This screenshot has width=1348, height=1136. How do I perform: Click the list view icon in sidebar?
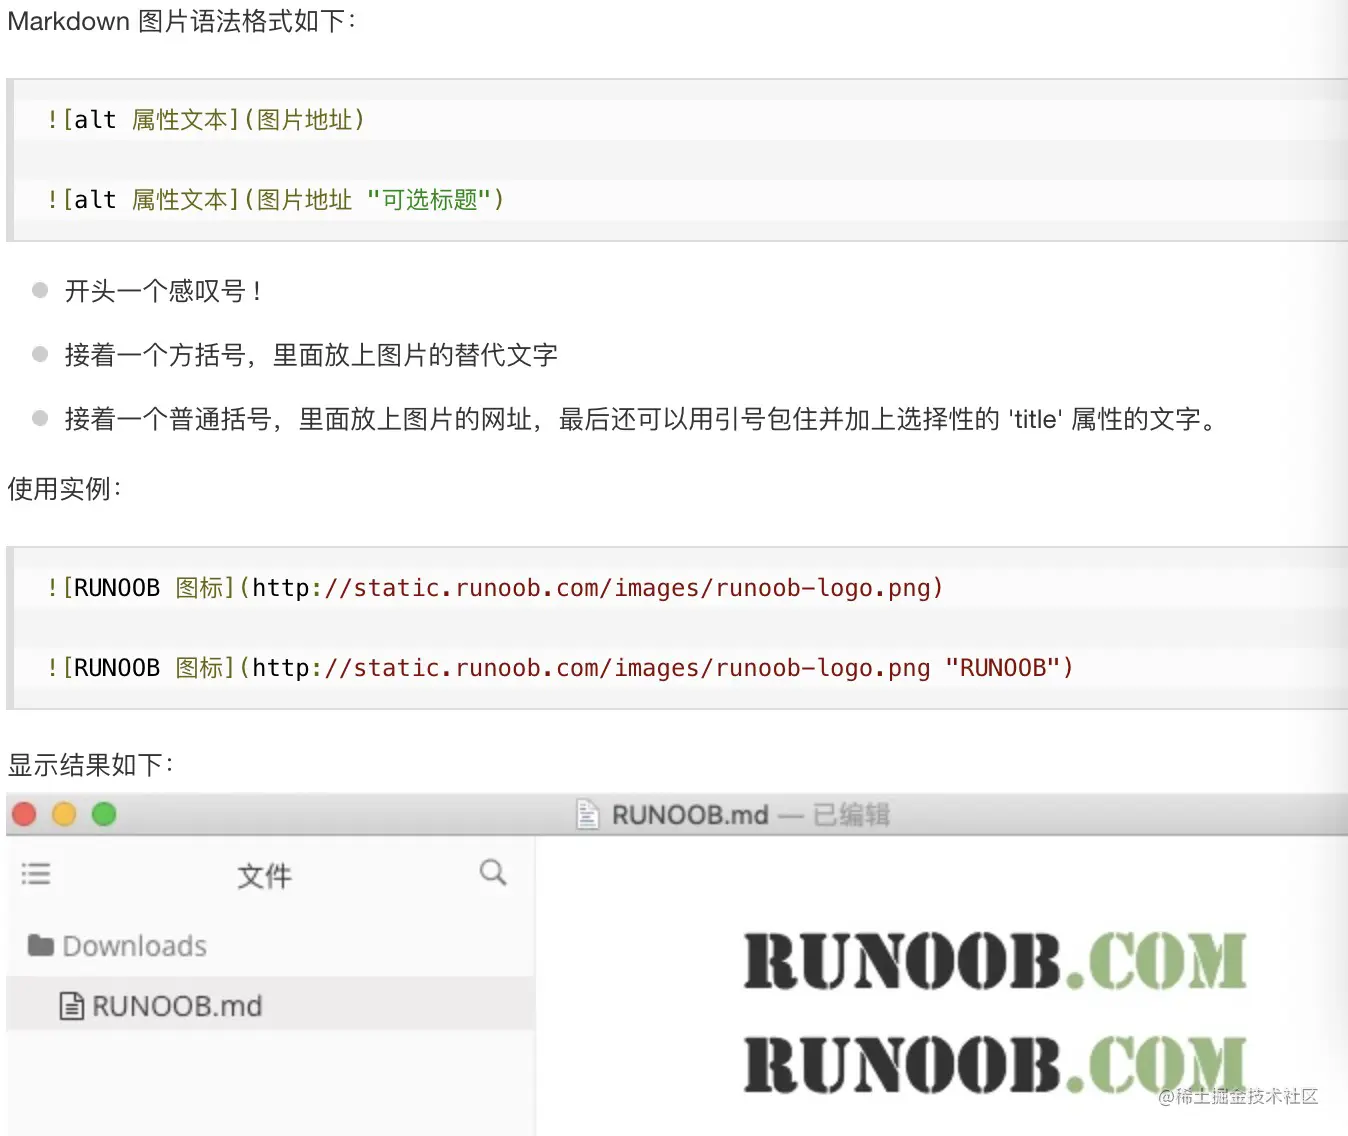coord(36,874)
